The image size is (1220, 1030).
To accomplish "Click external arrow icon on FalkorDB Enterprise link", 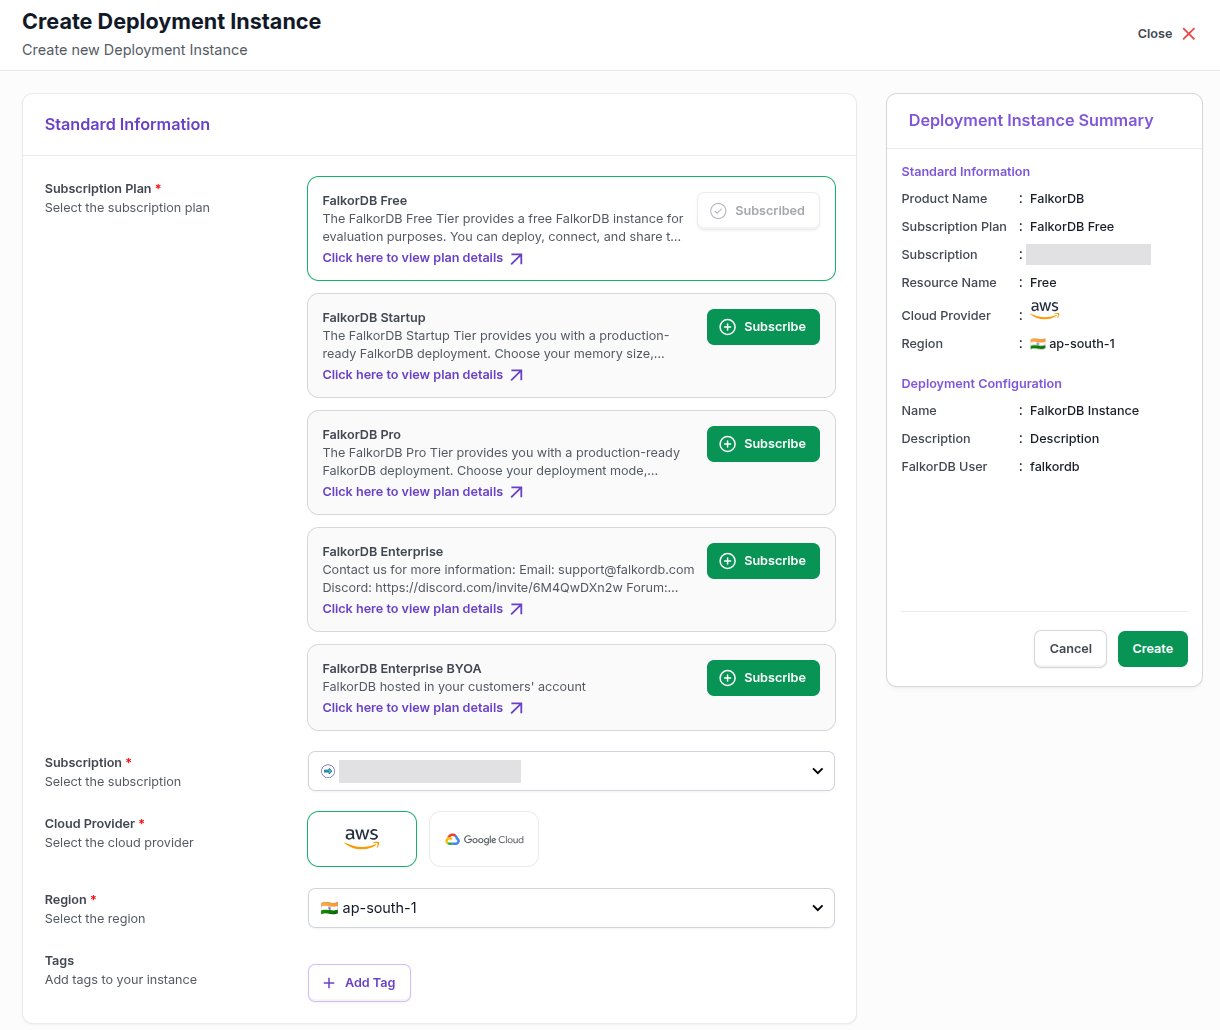I will (517, 610).
